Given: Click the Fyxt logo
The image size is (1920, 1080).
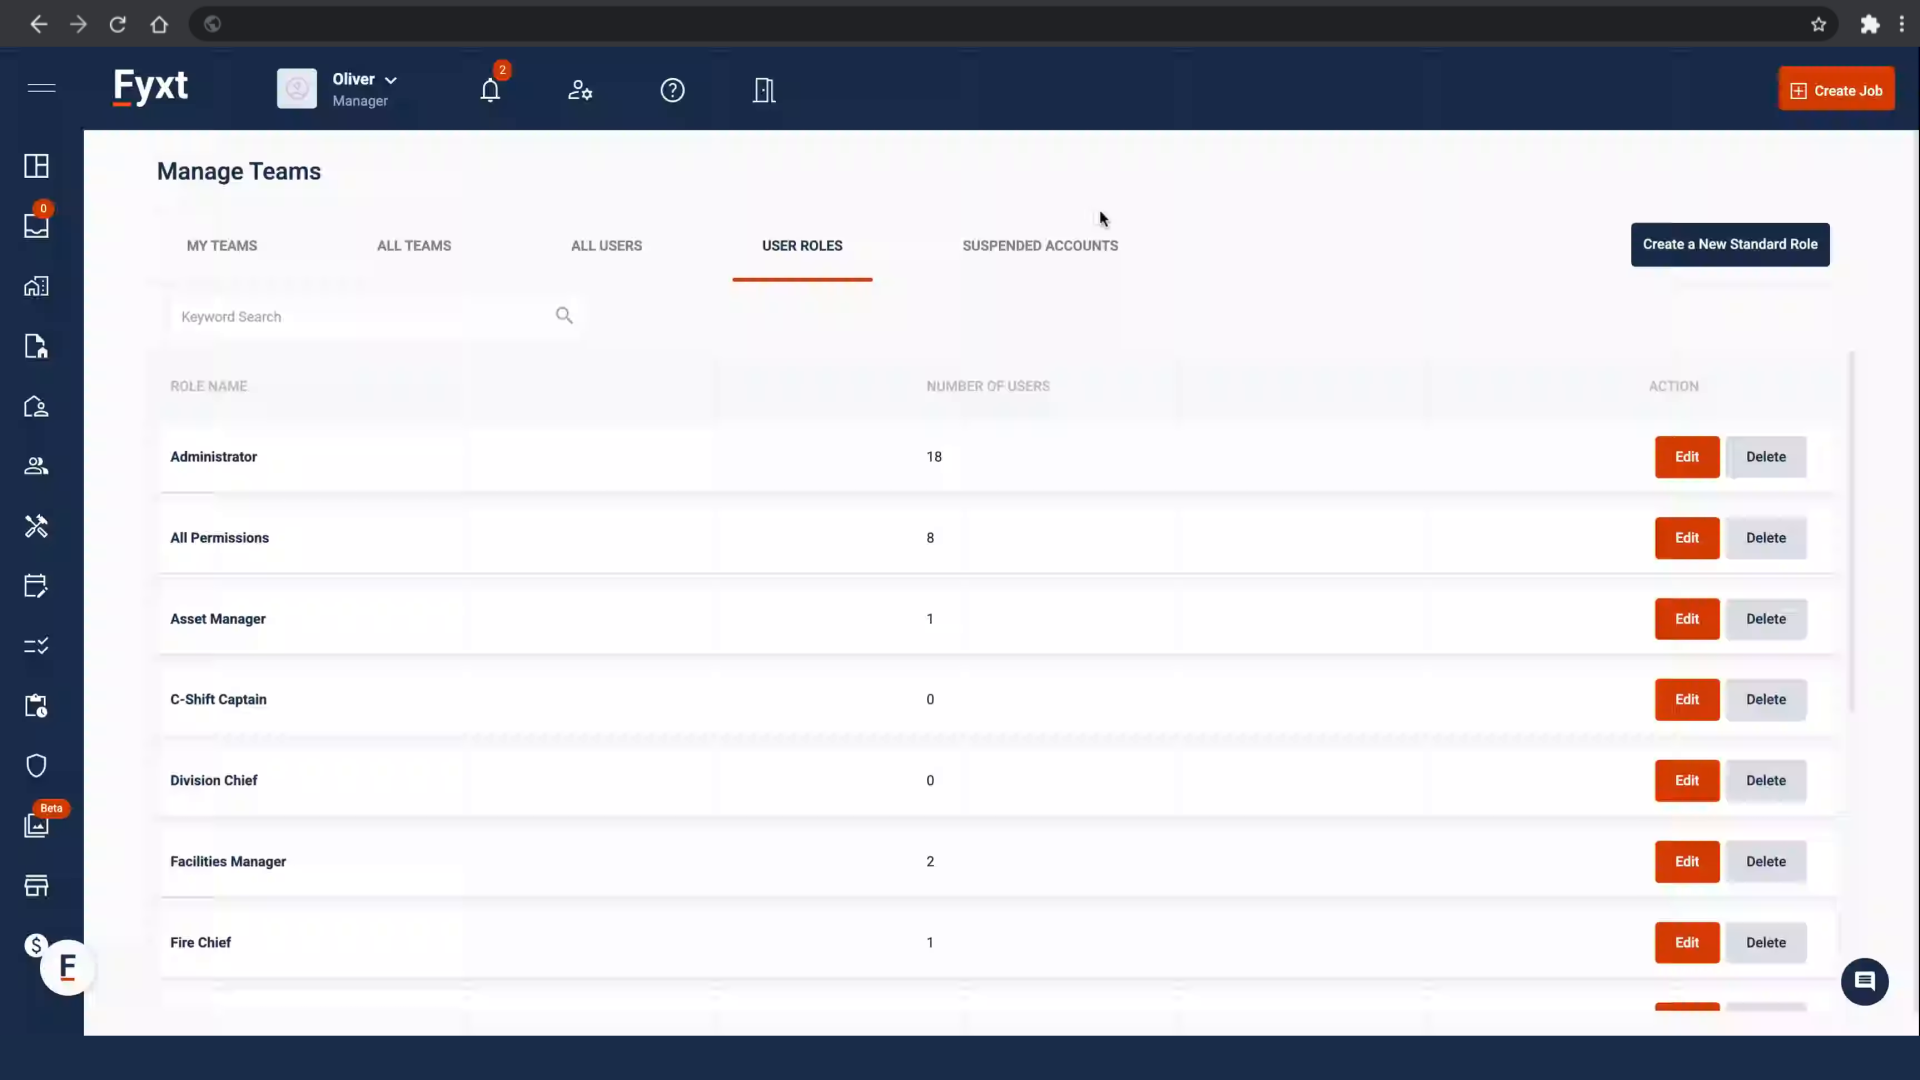Looking at the screenshot, I should 150,87.
